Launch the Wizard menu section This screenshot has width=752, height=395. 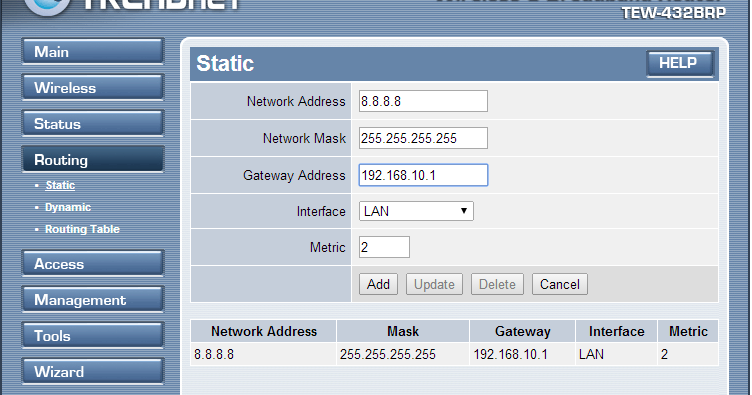pyautogui.click(x=93, y=372)
